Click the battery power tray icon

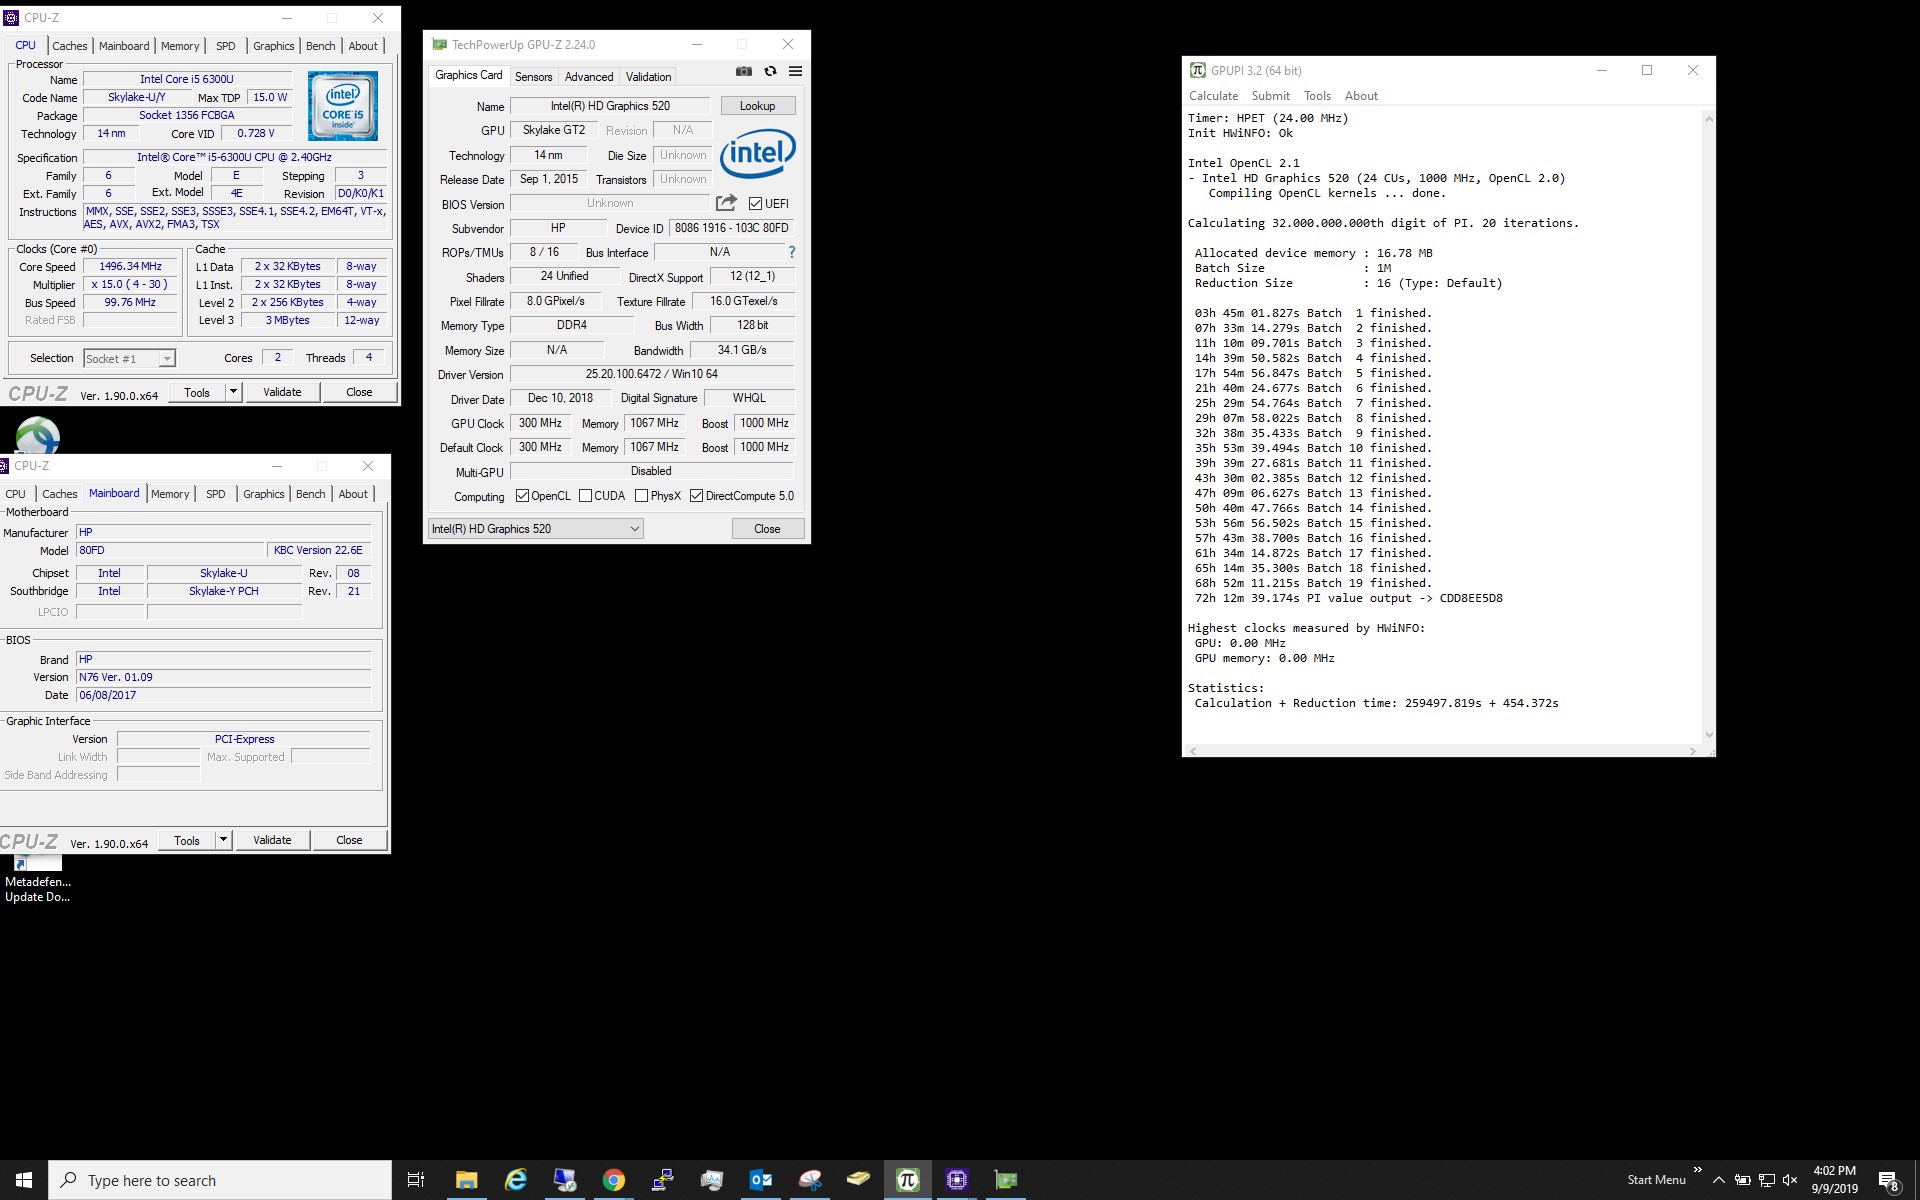1742,1180
